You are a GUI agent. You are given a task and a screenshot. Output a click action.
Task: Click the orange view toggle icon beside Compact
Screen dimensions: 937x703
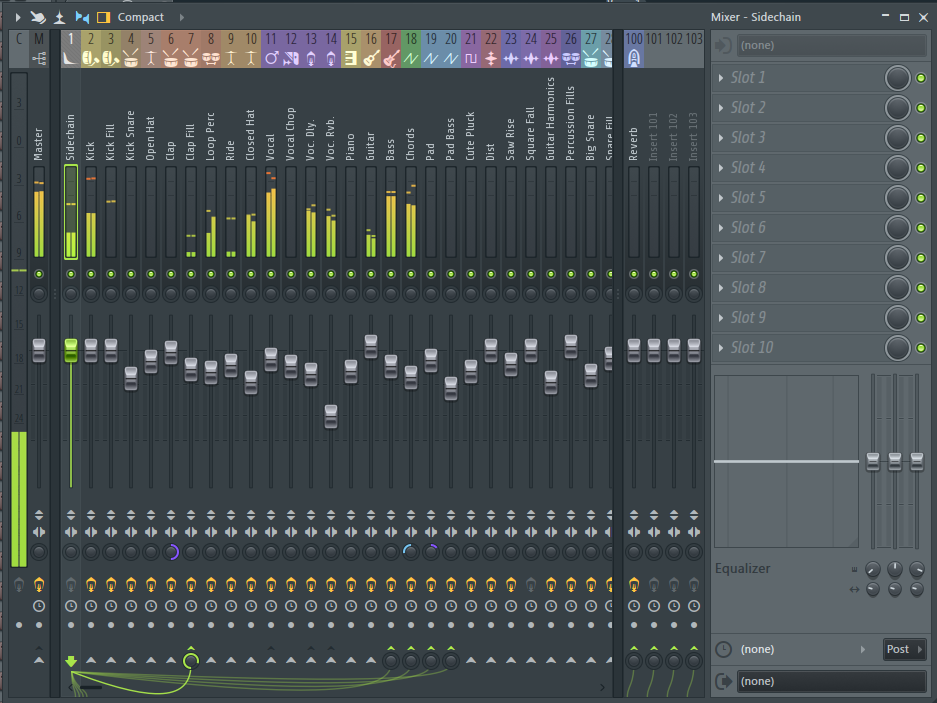(x=103, y=17)
